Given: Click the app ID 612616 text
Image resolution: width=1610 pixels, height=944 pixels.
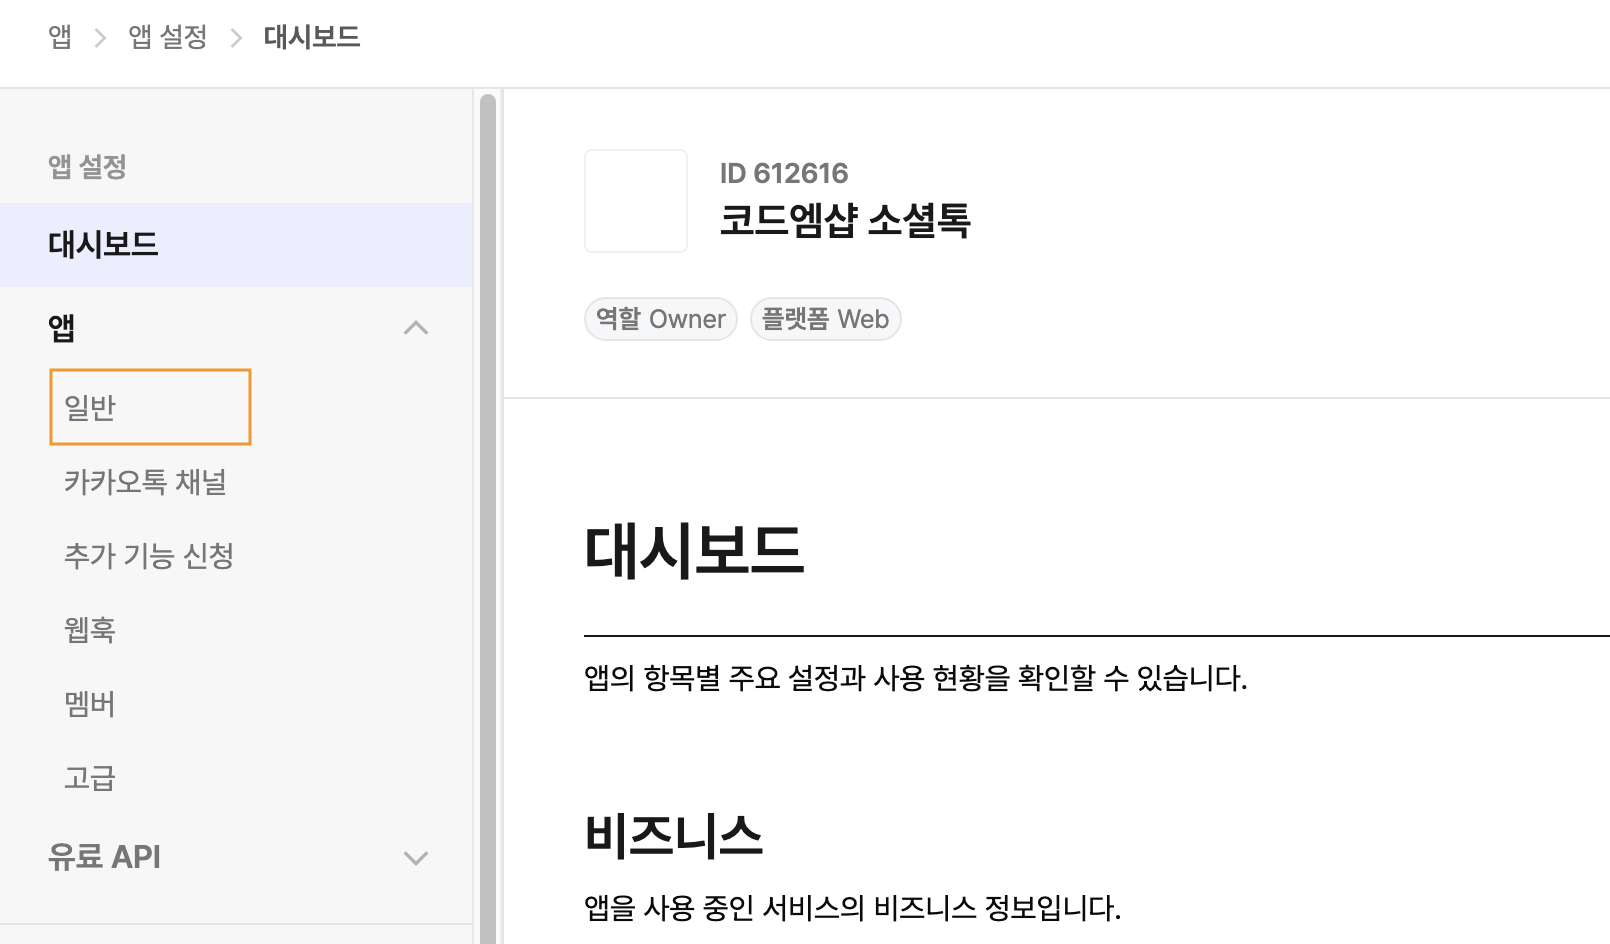Looking at the screenshot, I should coord(784,173).
